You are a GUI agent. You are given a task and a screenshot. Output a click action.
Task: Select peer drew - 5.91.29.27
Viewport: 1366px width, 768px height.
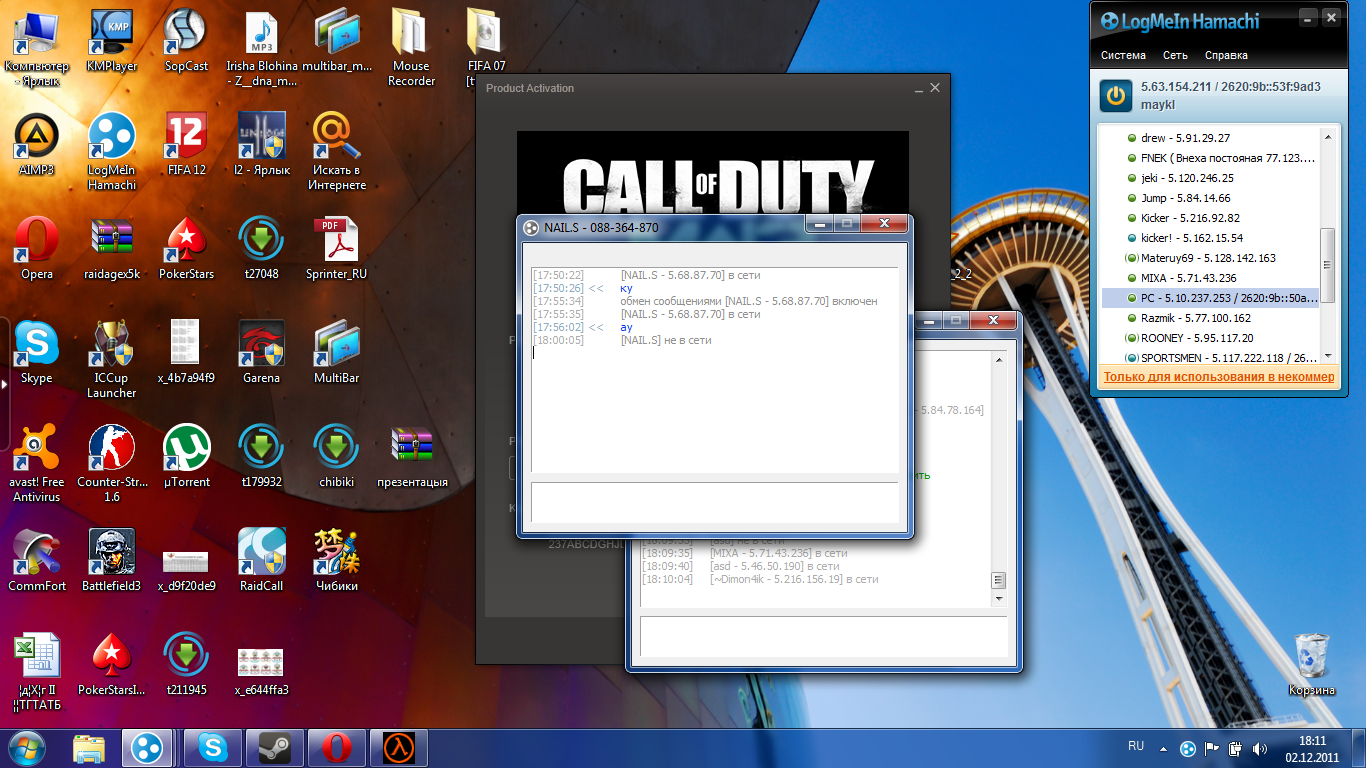[x=1209, y=138]
